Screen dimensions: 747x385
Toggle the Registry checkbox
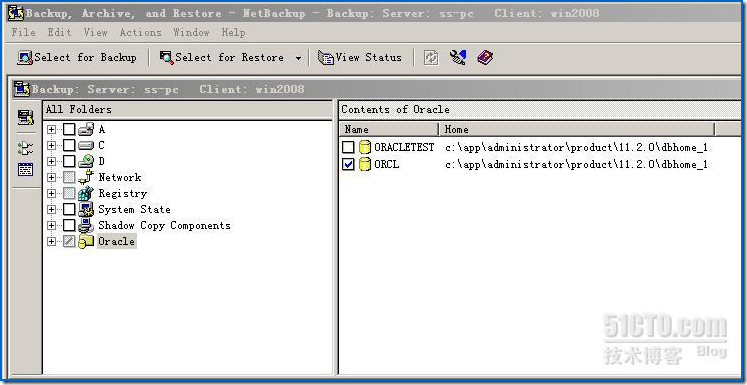[x=70, y=193]
